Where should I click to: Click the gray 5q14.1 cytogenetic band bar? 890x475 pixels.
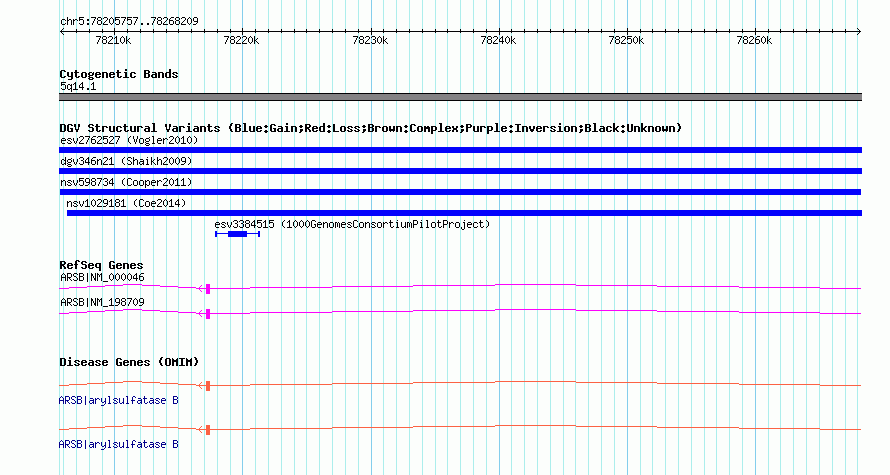460,97
